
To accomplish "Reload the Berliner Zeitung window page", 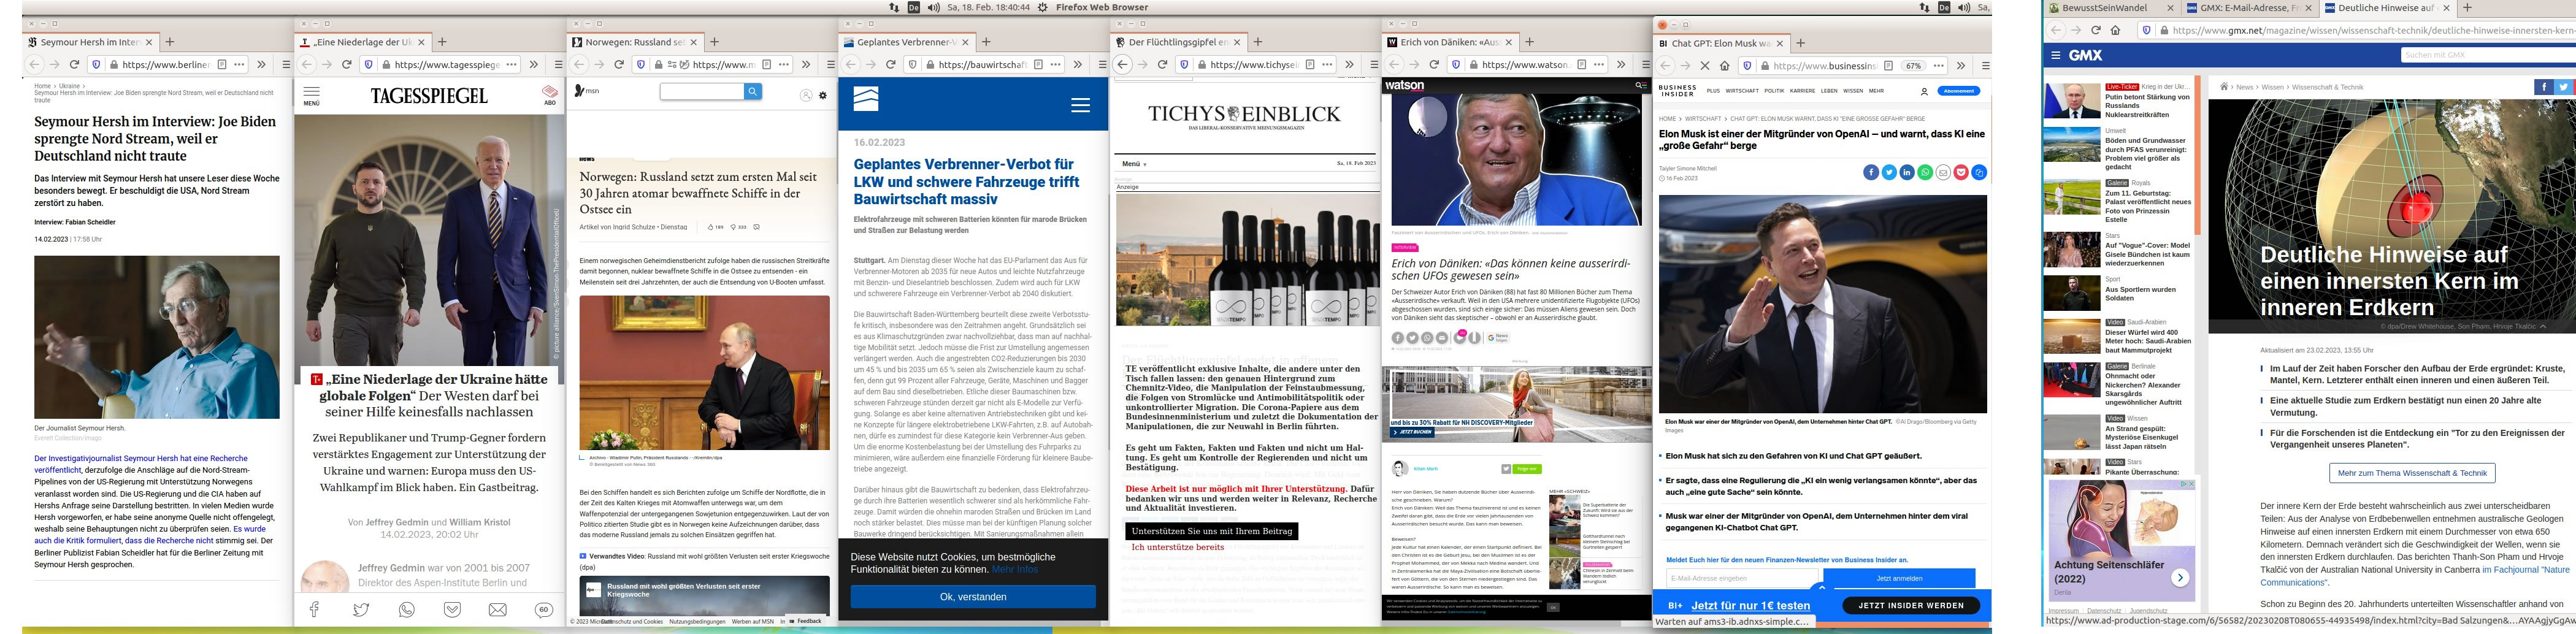I will click(75, 64).
